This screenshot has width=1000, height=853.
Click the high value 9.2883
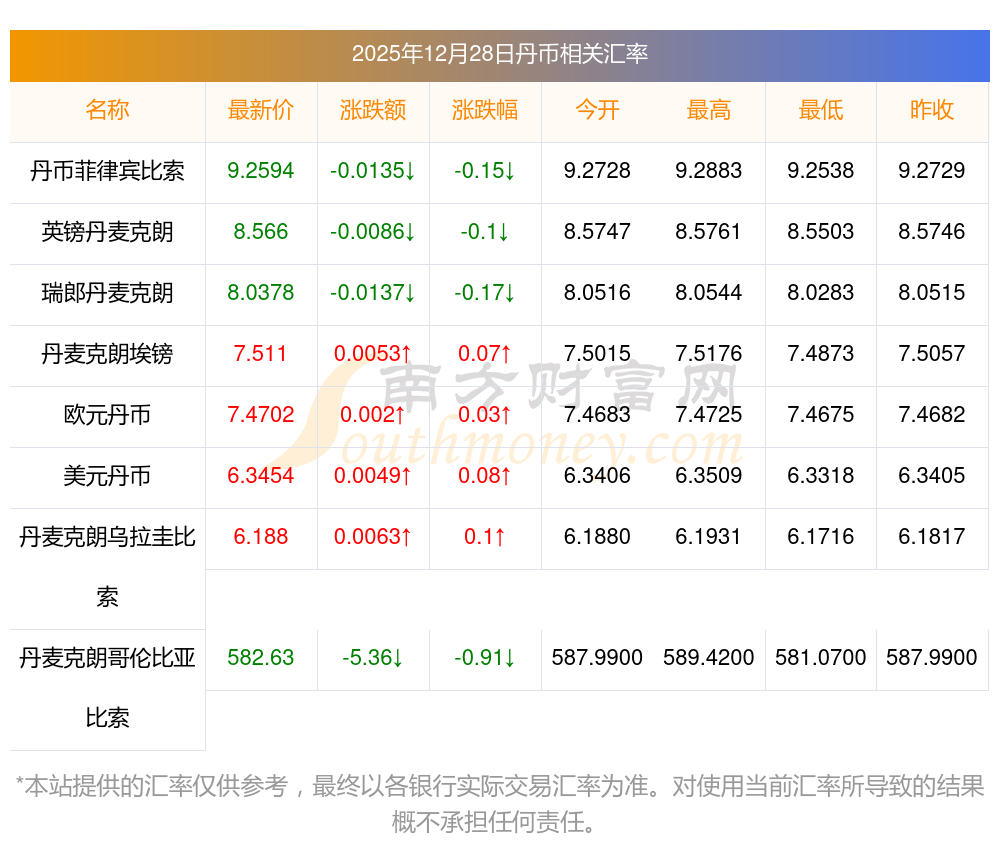tap(709, 171)
